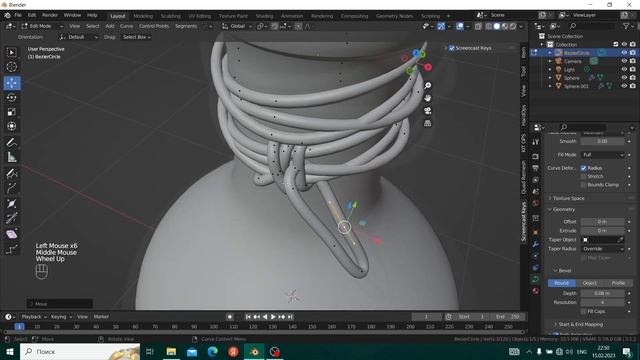Open Modifiers wrench tab in properties
This screenshot has width=640, height=360.
[x=535, y=244]
